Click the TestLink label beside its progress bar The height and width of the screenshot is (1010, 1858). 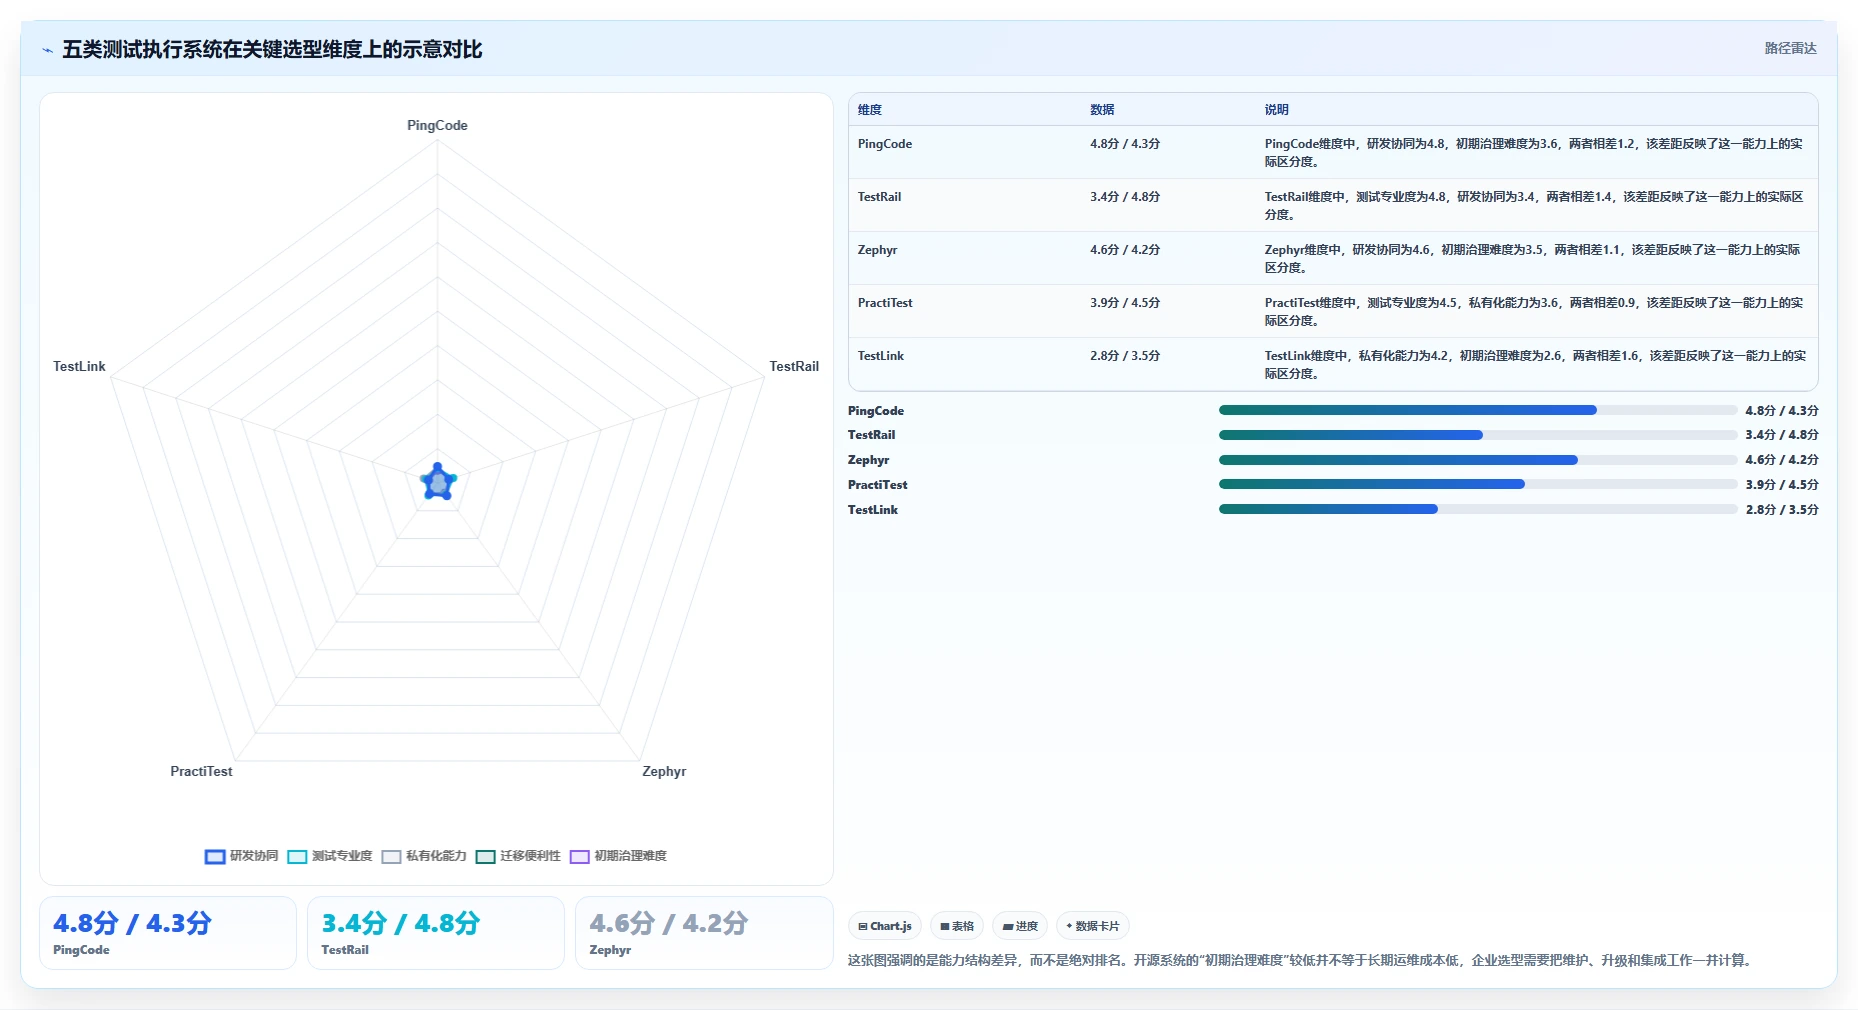tap(873, 510)
